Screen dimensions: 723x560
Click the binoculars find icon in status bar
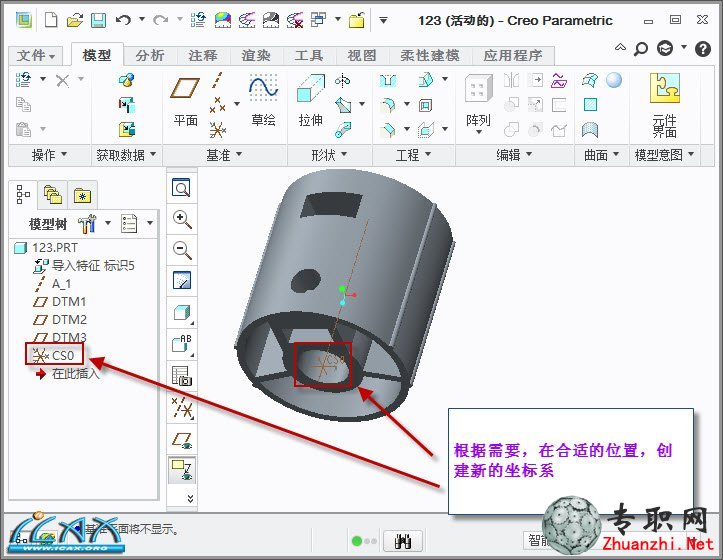coord(403,541)
